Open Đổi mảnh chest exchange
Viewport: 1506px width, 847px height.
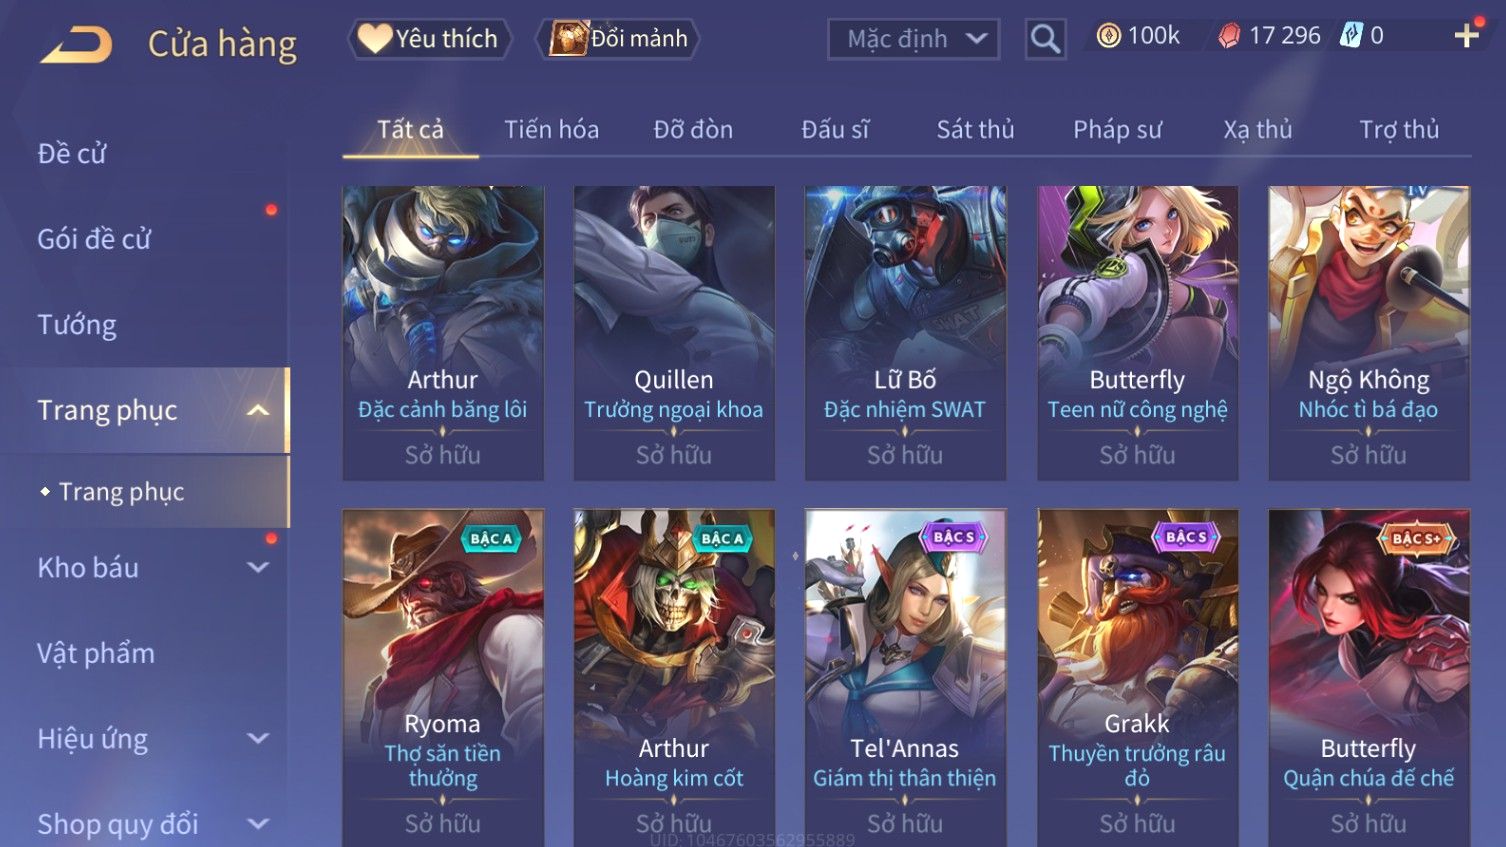[618, 39]
